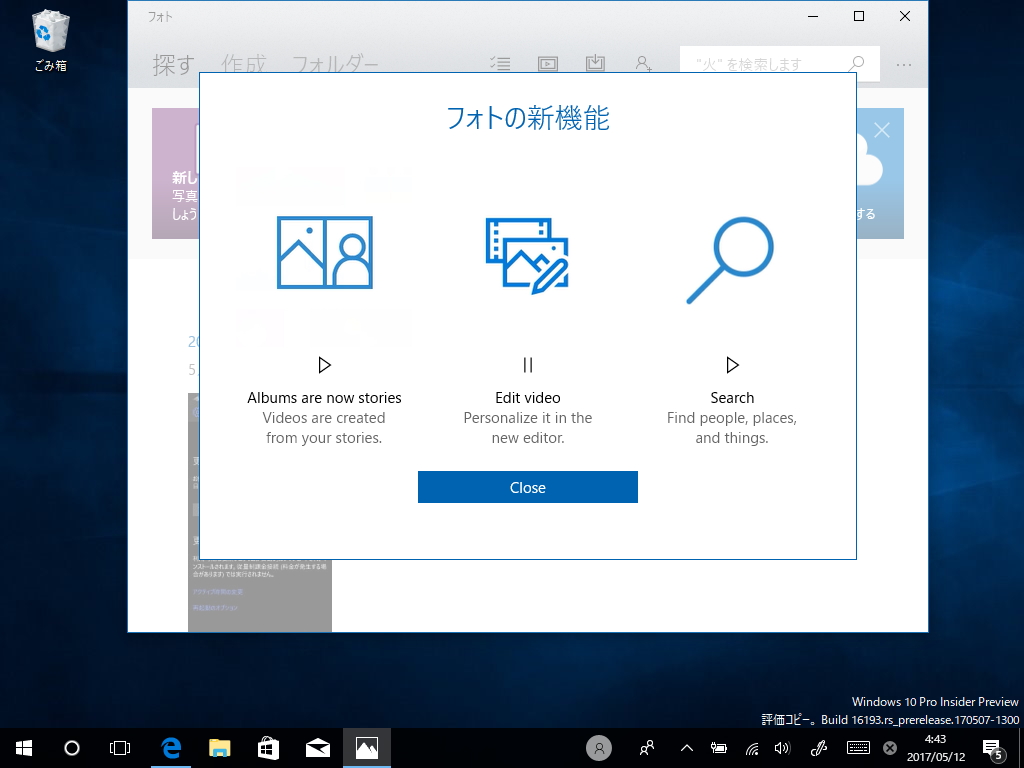The width and height of the screenshot is (1024, 768).
Task: Play the Search feature preview
Action: coord(732,365)
